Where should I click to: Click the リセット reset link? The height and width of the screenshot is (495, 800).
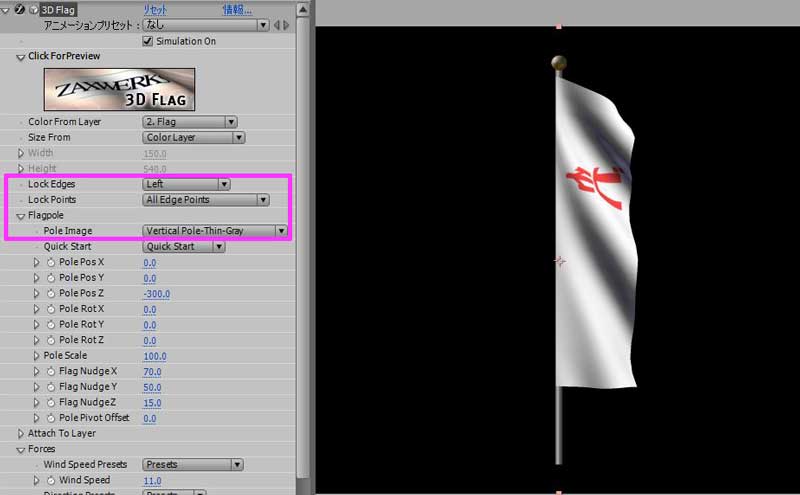pos(155,9)
